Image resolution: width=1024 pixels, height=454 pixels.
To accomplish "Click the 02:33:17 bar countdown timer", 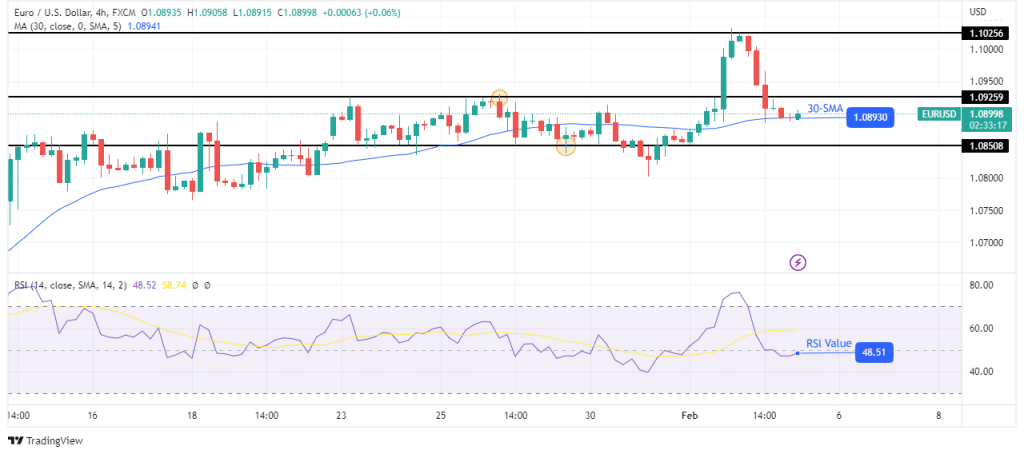I will [985, 125].
